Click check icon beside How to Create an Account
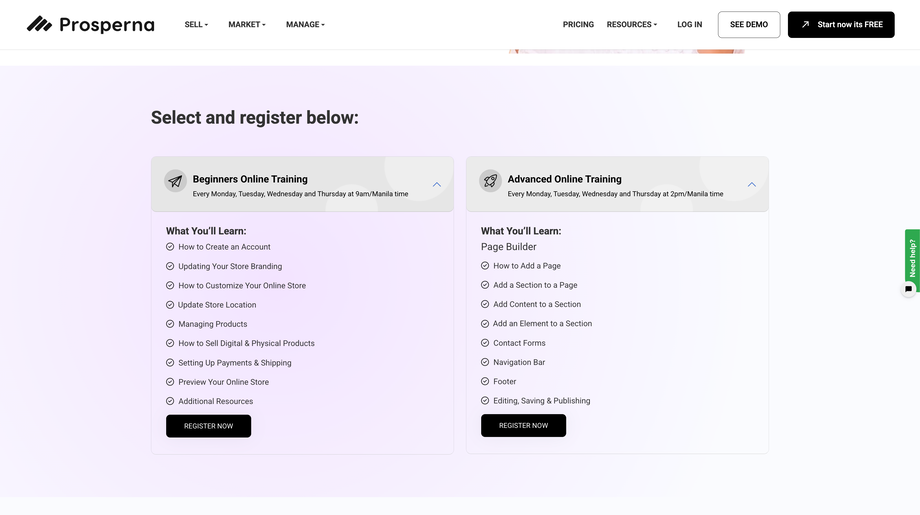 tap(170, 247)
